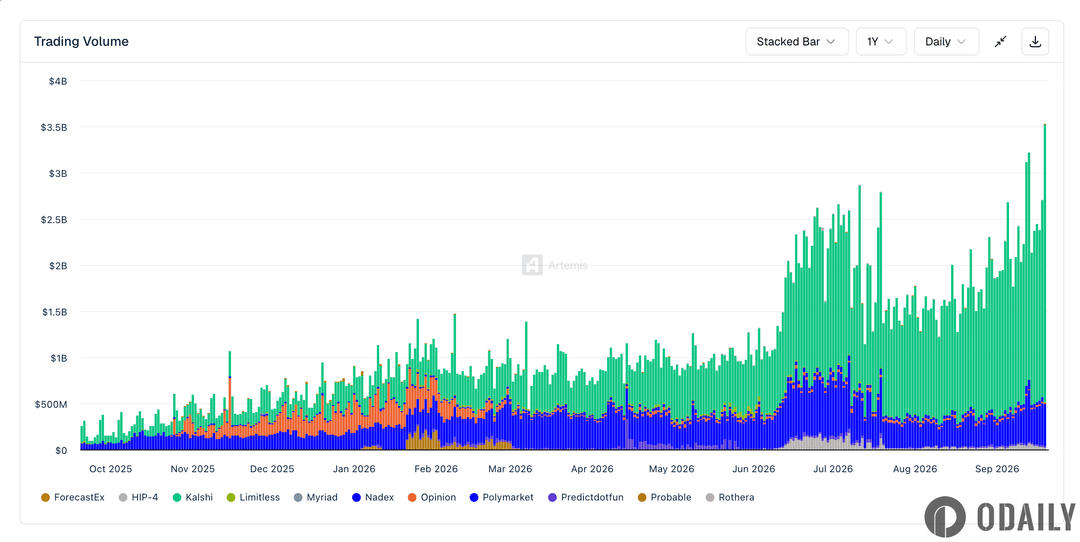
Task: Click the download chart icon
Action: pyautogui.click(x=1035, y=41)
